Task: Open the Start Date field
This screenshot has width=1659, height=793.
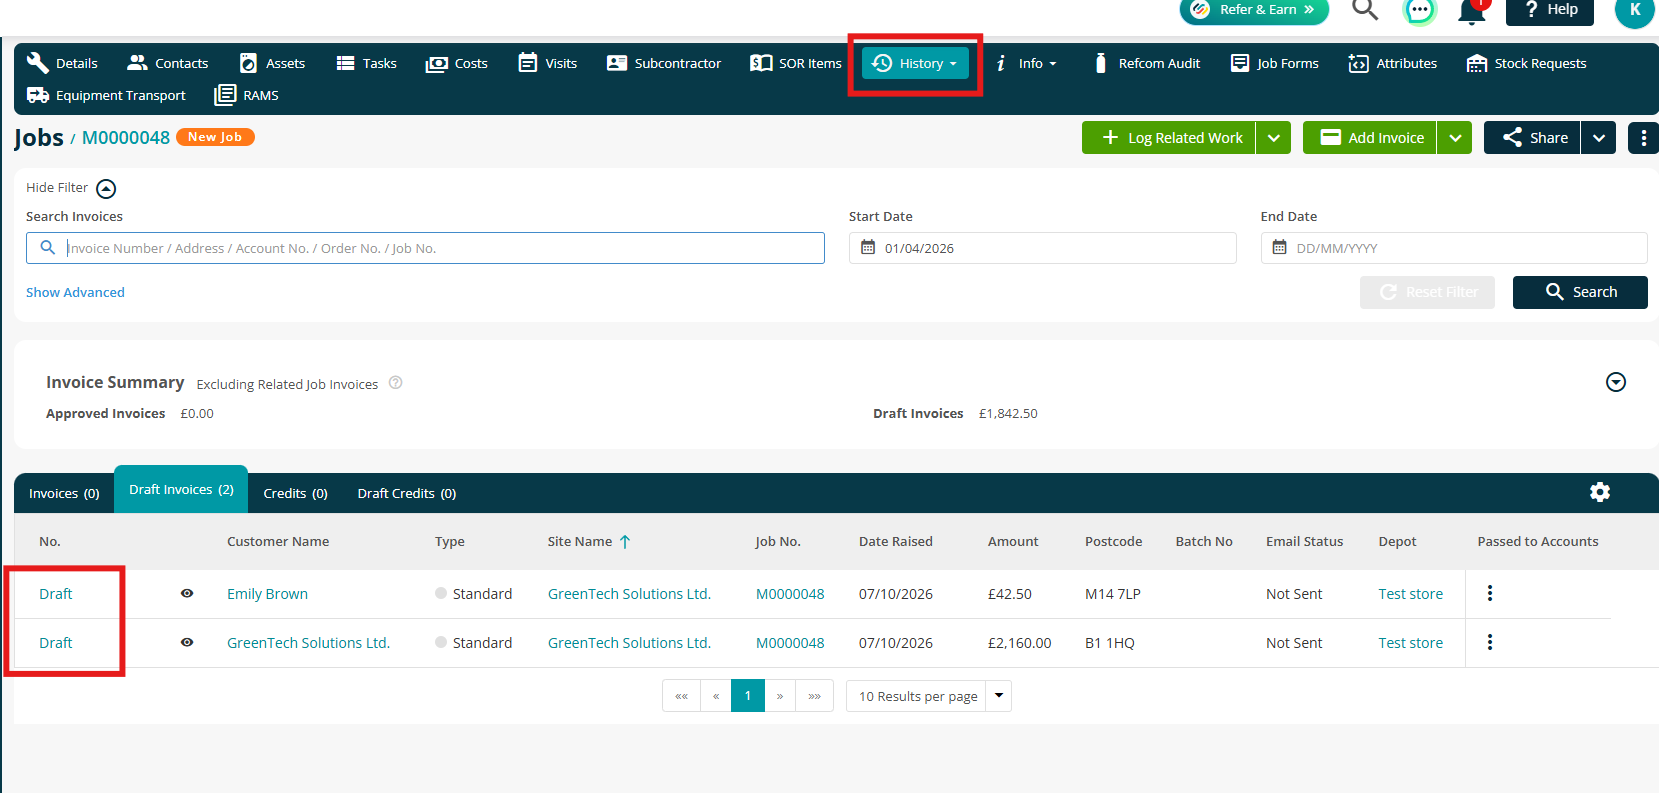Action: point(1042,248)
